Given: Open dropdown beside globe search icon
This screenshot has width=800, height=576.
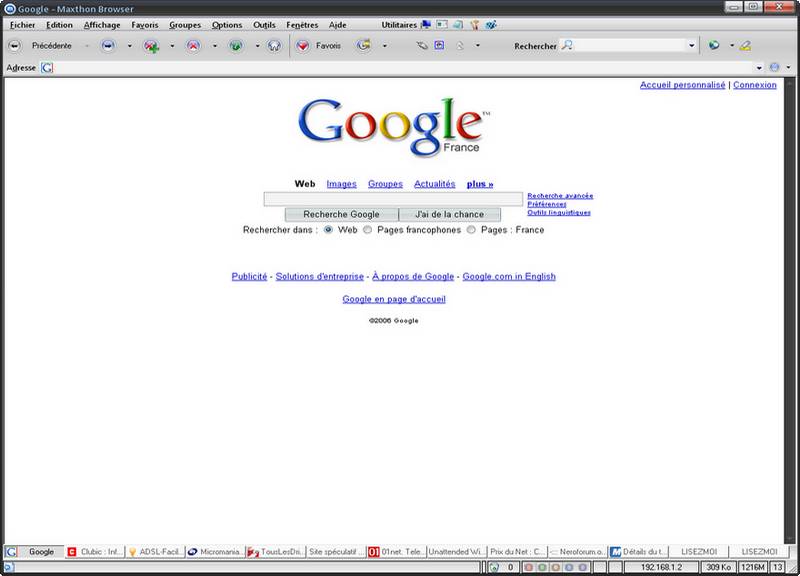Looking at the screenshot, I should (x=732, y=45).
